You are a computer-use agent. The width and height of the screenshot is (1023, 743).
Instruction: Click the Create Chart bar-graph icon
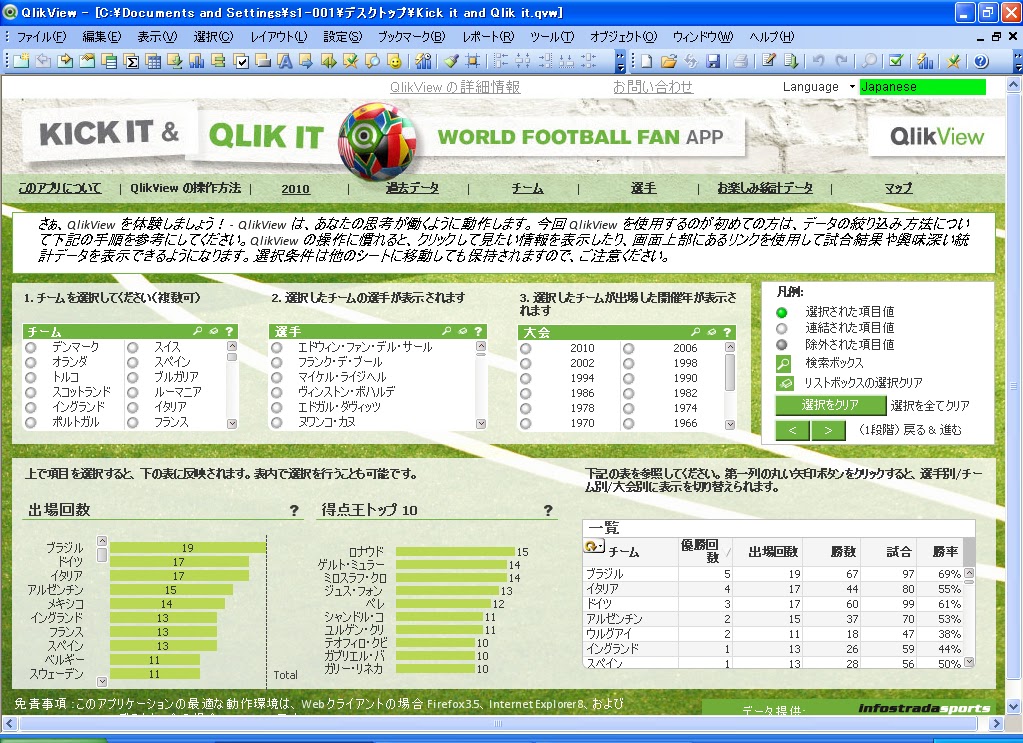pyautogui.click(x=197, y=61)
